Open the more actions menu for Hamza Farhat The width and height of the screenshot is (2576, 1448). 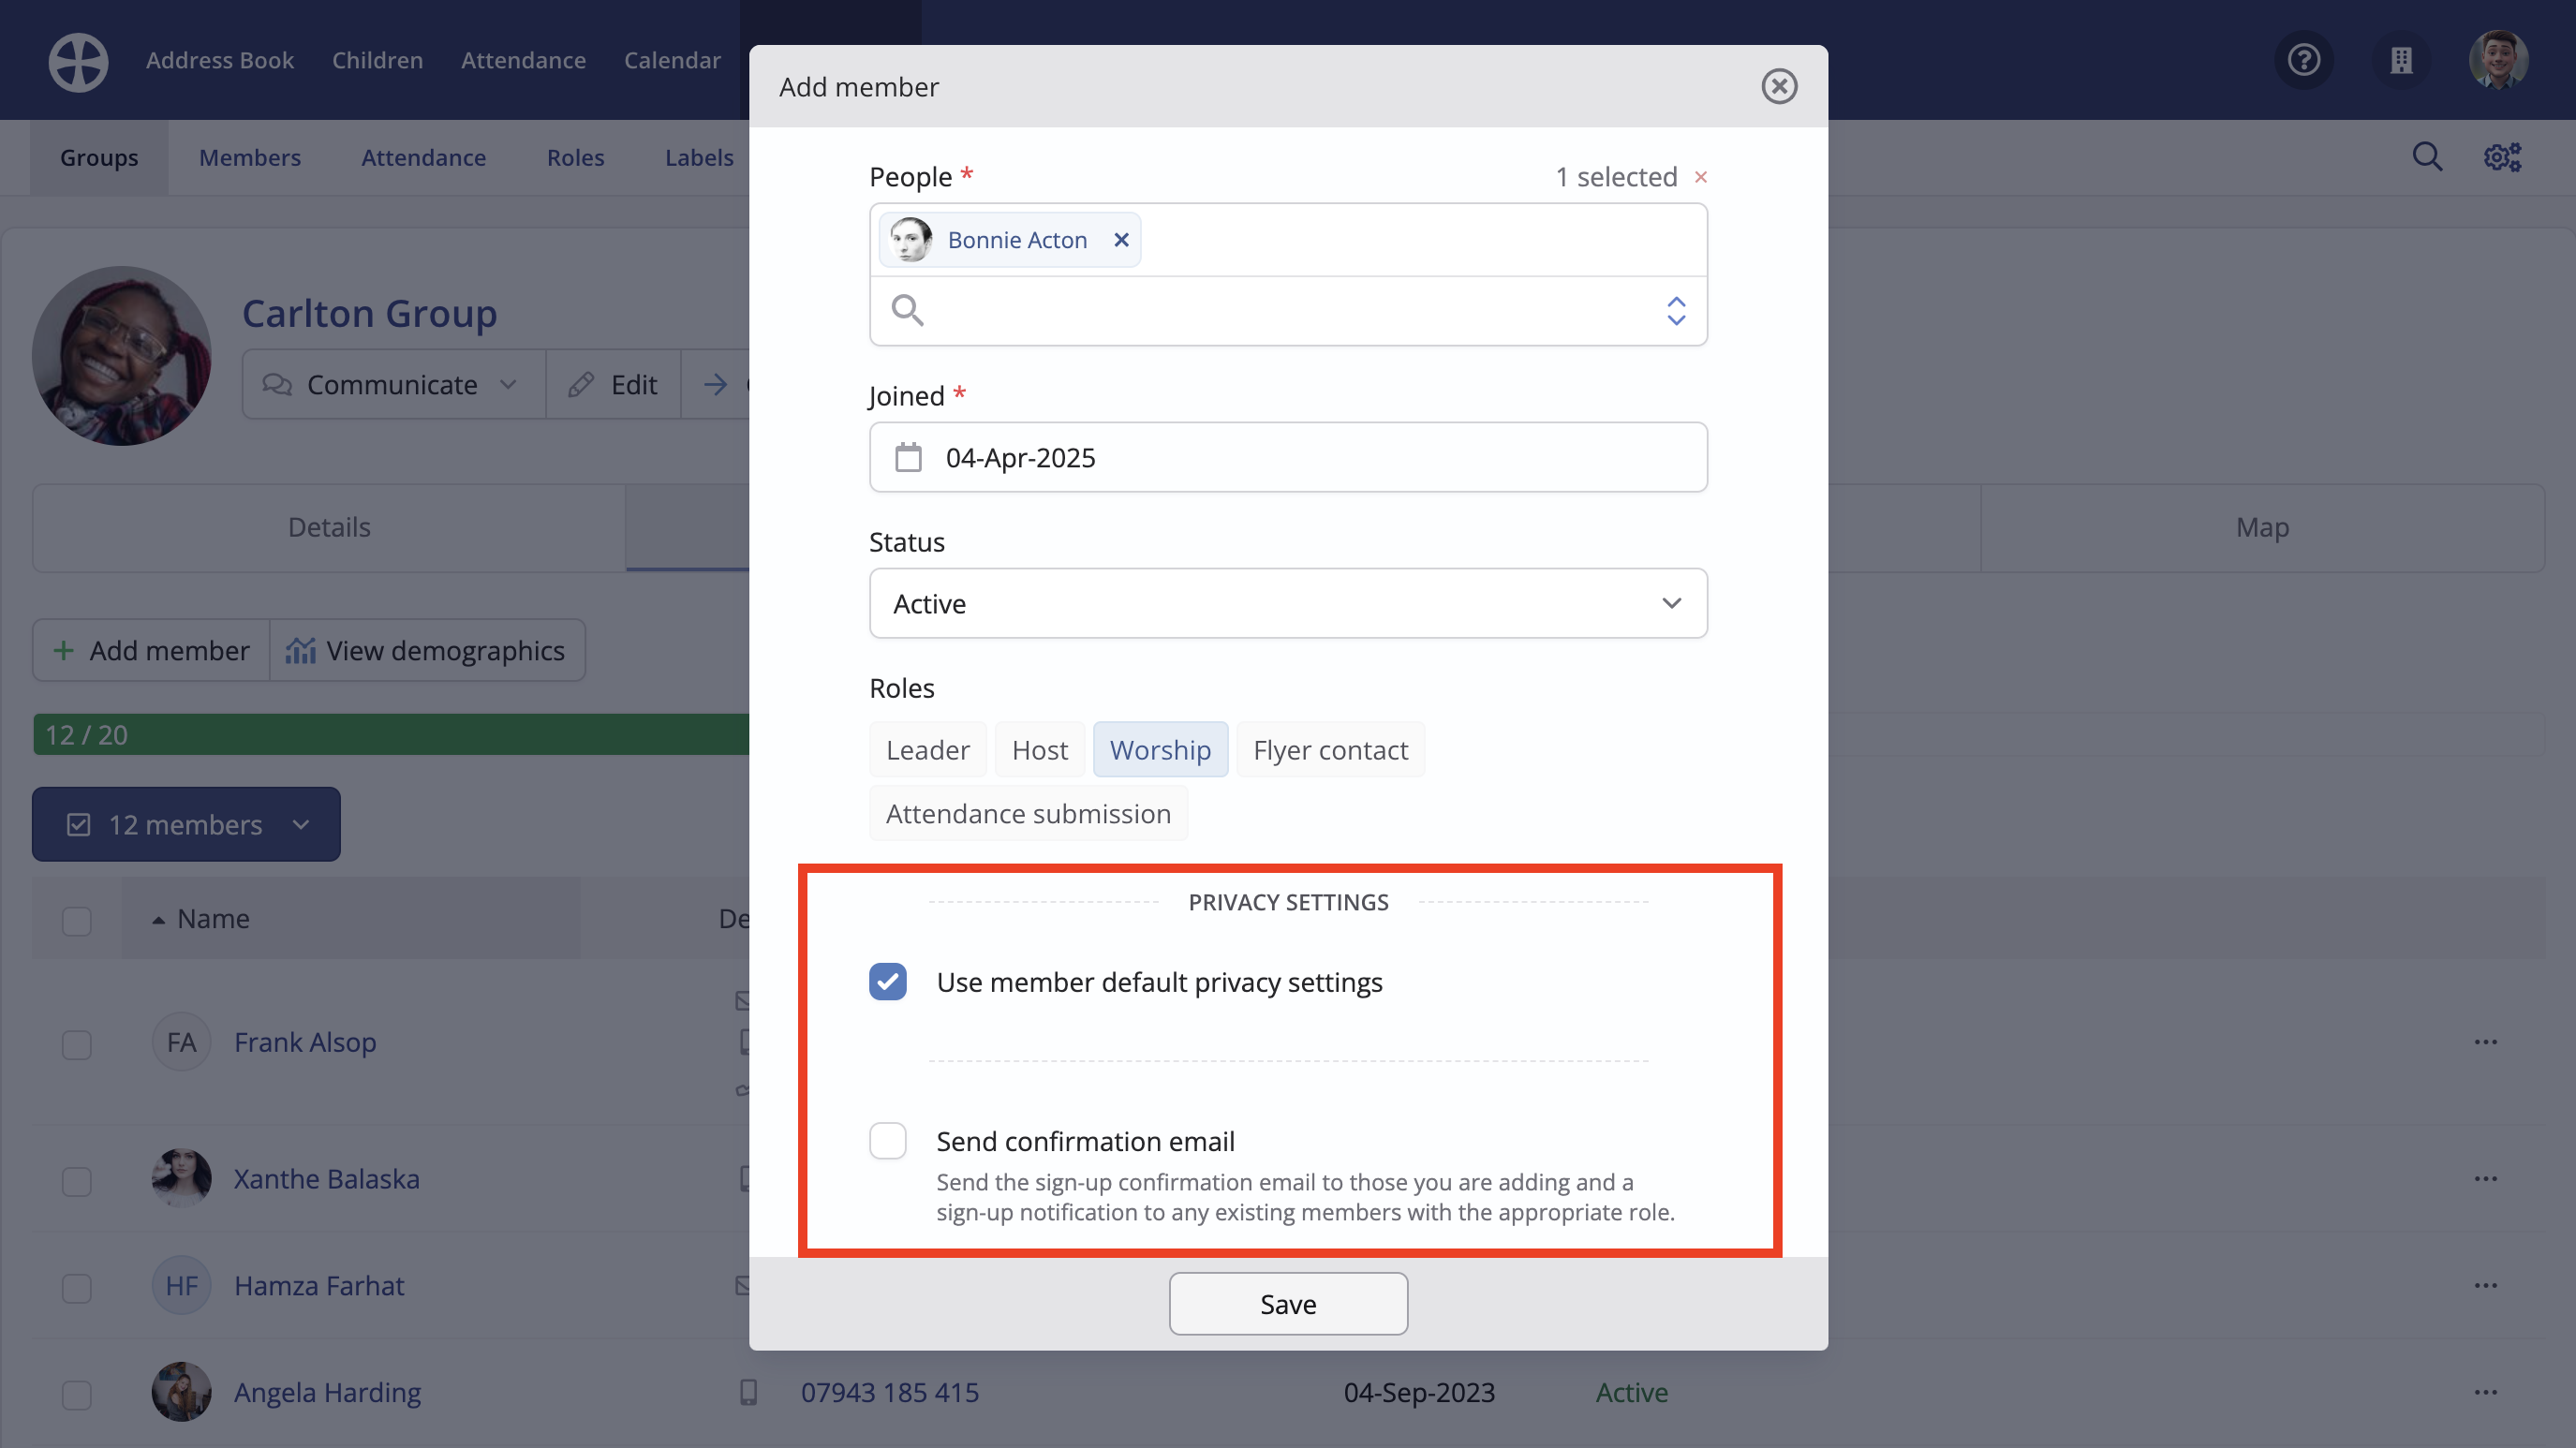pos(2486,1286)
